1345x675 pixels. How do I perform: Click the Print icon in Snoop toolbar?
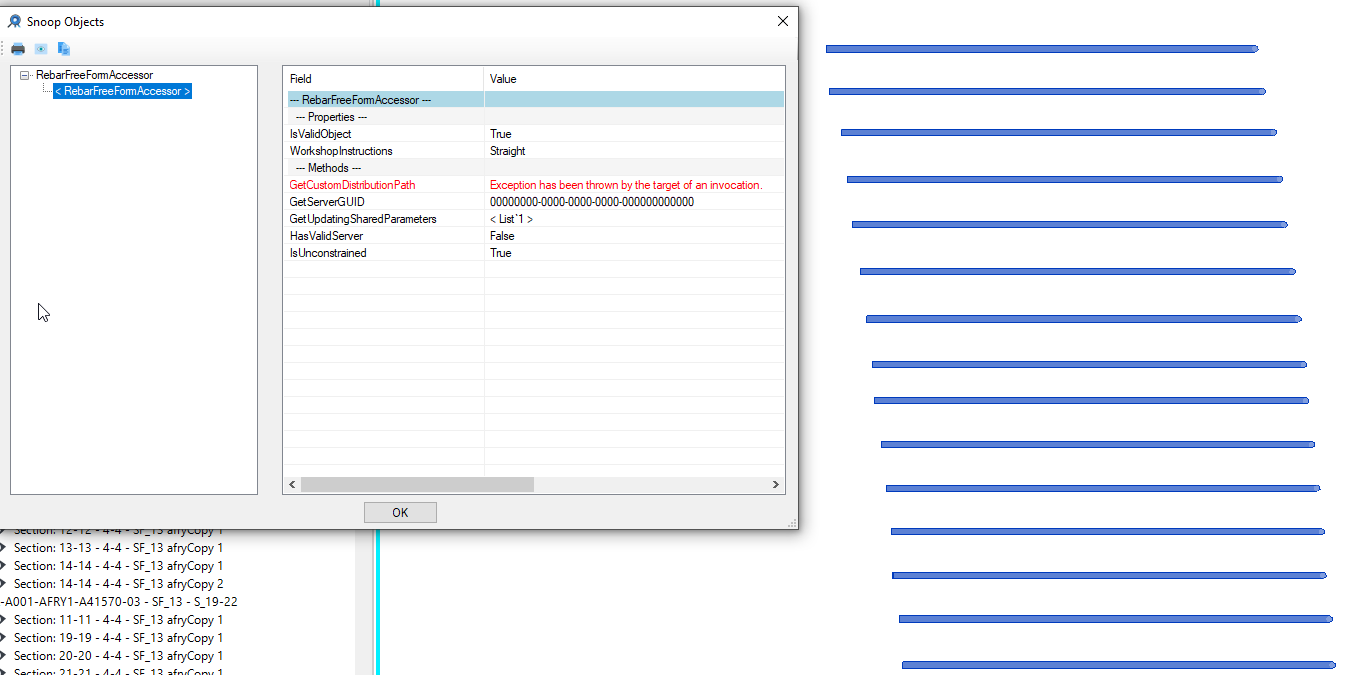(x=18, y=48)
